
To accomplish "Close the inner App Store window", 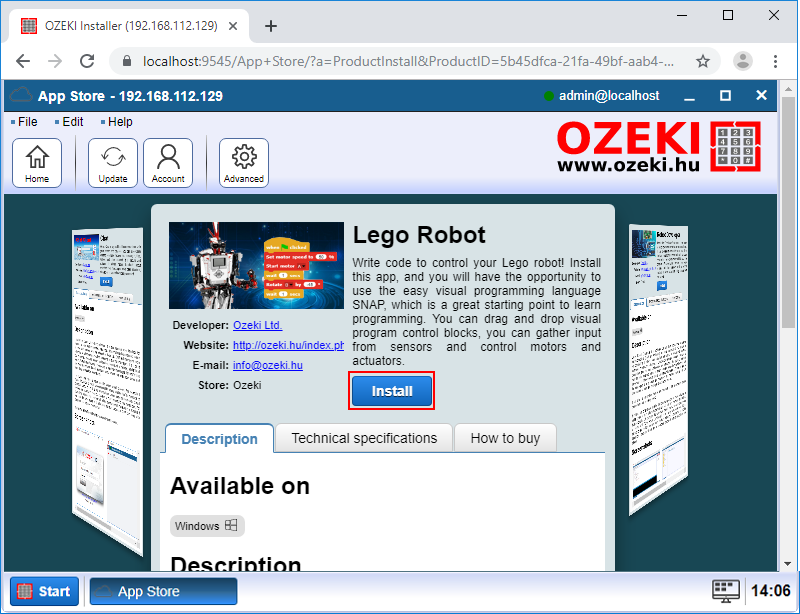I will [x=761, y=95].
